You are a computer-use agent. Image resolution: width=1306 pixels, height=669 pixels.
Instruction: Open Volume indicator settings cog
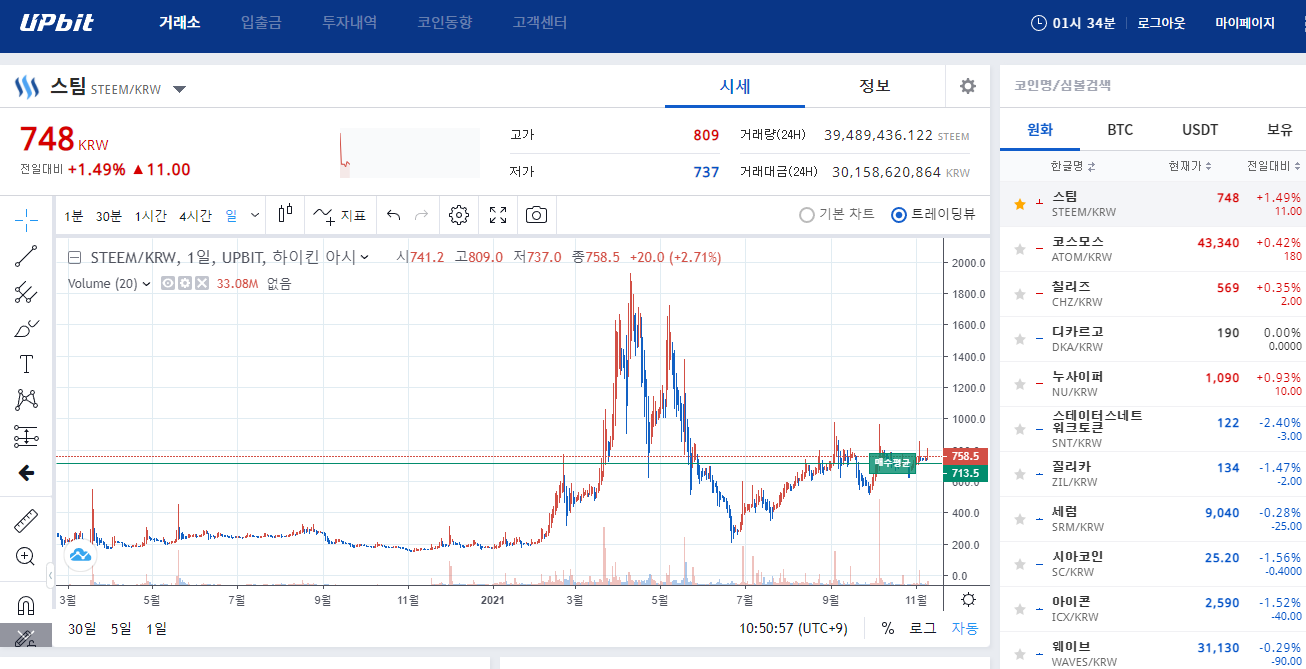click(185, 284)
